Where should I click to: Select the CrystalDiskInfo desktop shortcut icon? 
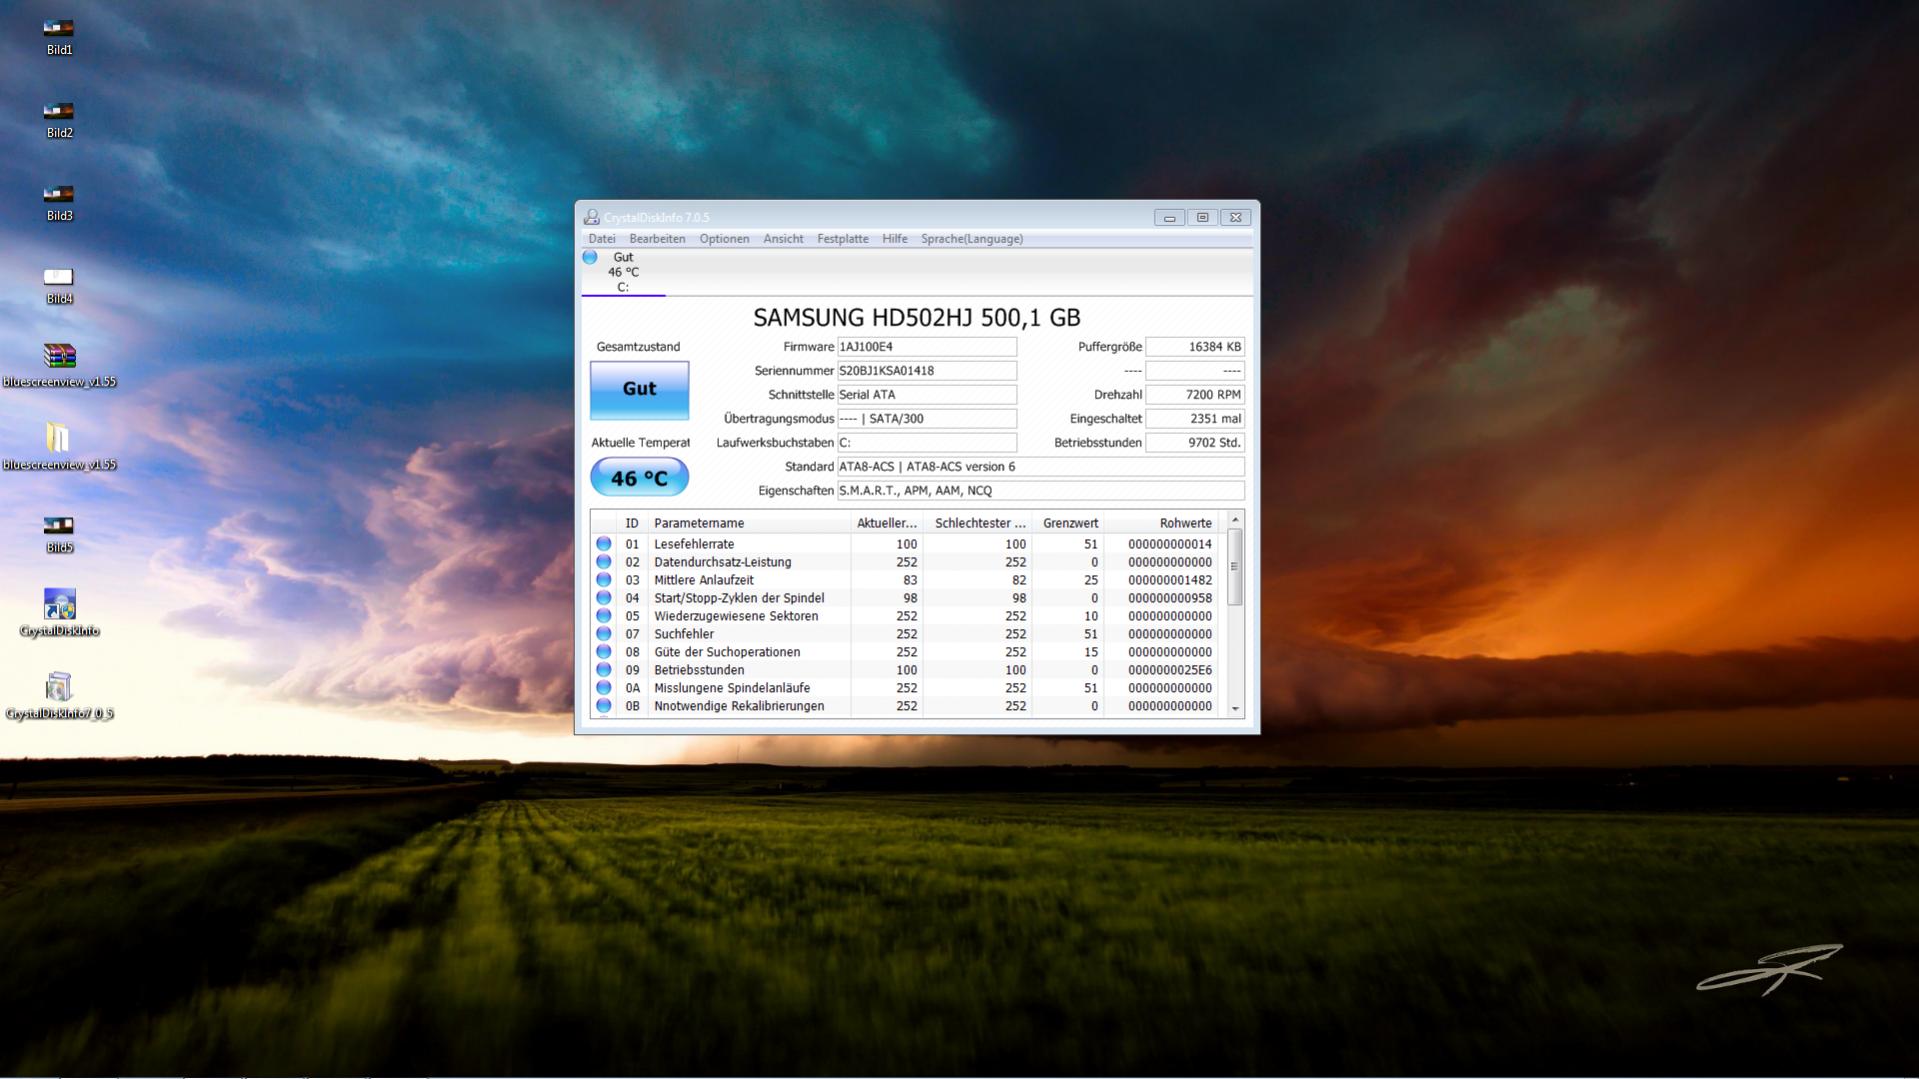[59, 613]
